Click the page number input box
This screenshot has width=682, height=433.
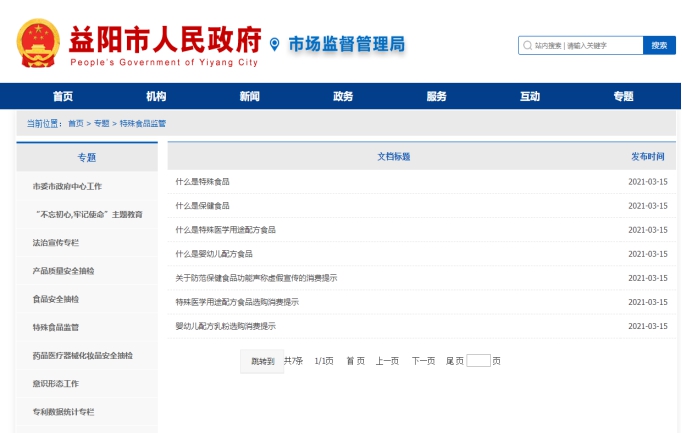pos(478,361)
